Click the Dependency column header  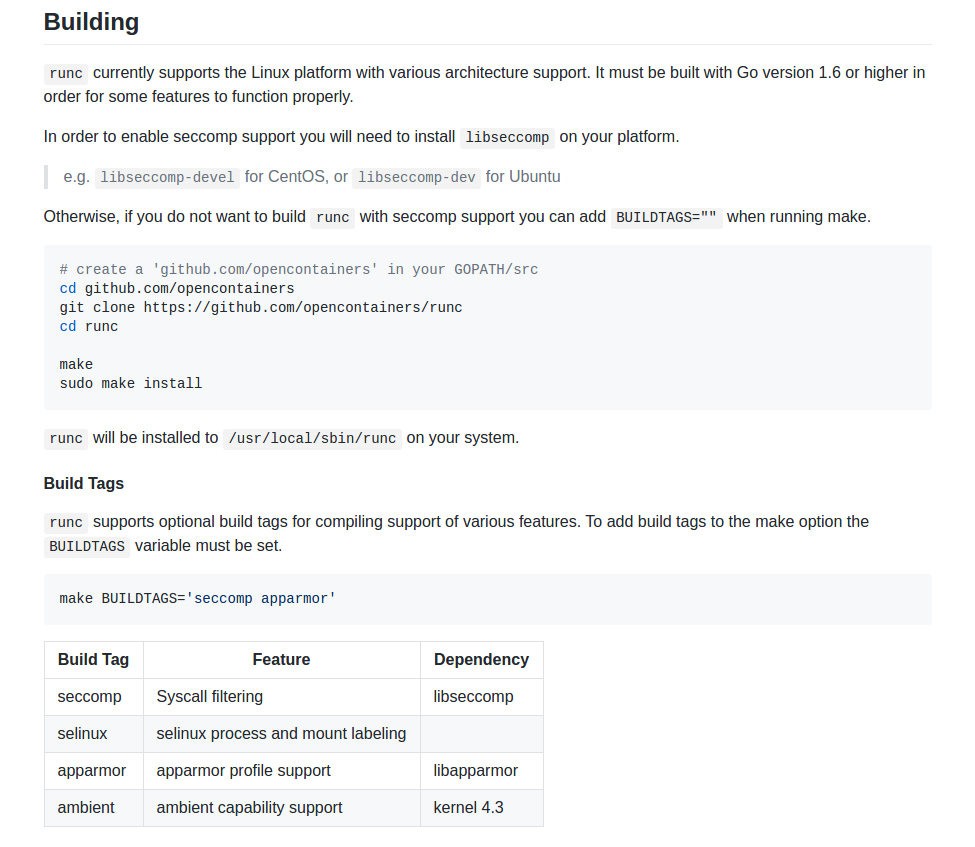click(482, 660)
